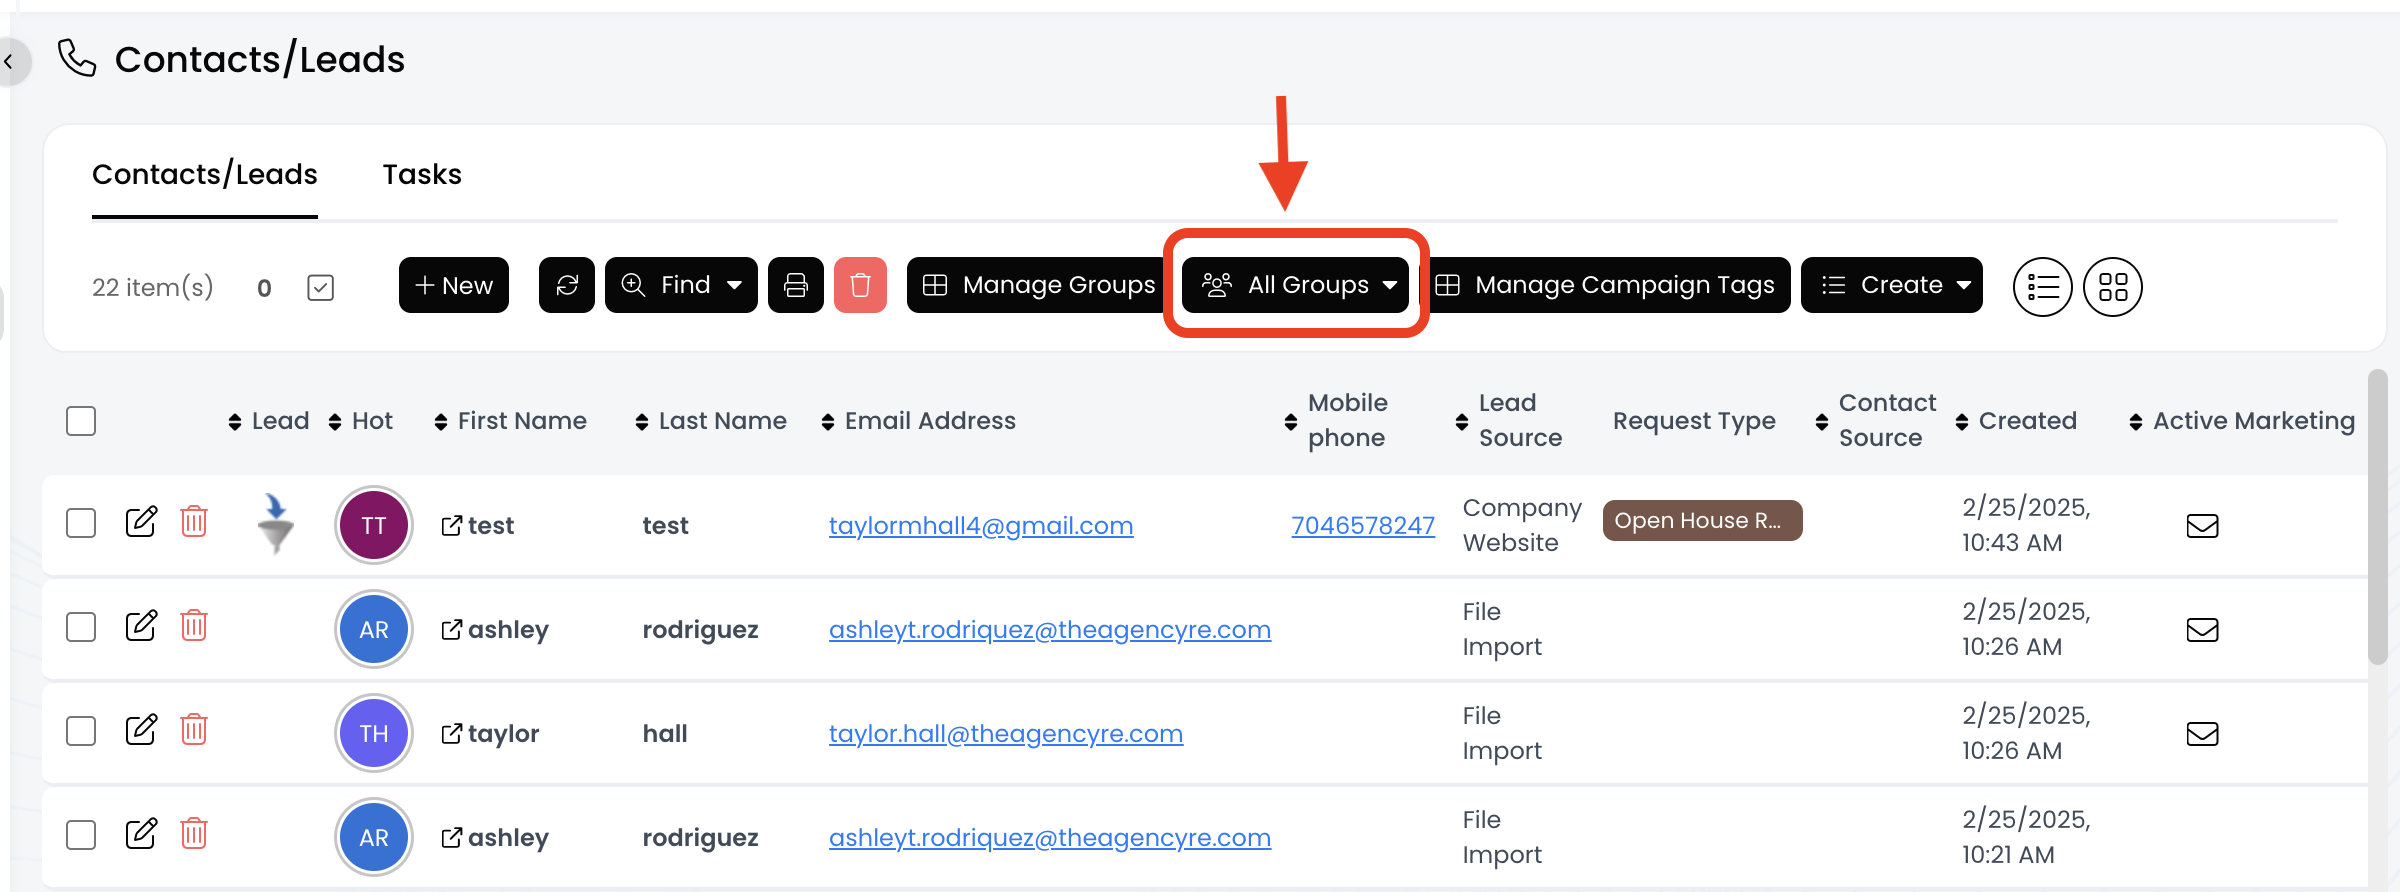Expand the Find dropdown menu
The width and height of the screenshot is (2400, 892).
coord(681,286)
